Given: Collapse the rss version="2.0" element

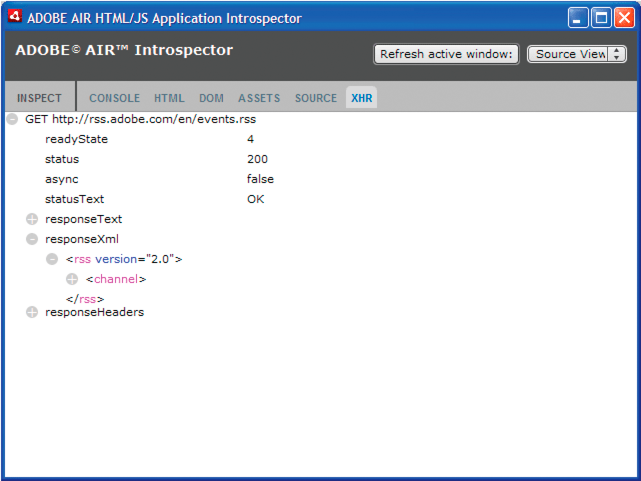Looking at the screenshot, I should pyautogui.click(x=52, y=259).
